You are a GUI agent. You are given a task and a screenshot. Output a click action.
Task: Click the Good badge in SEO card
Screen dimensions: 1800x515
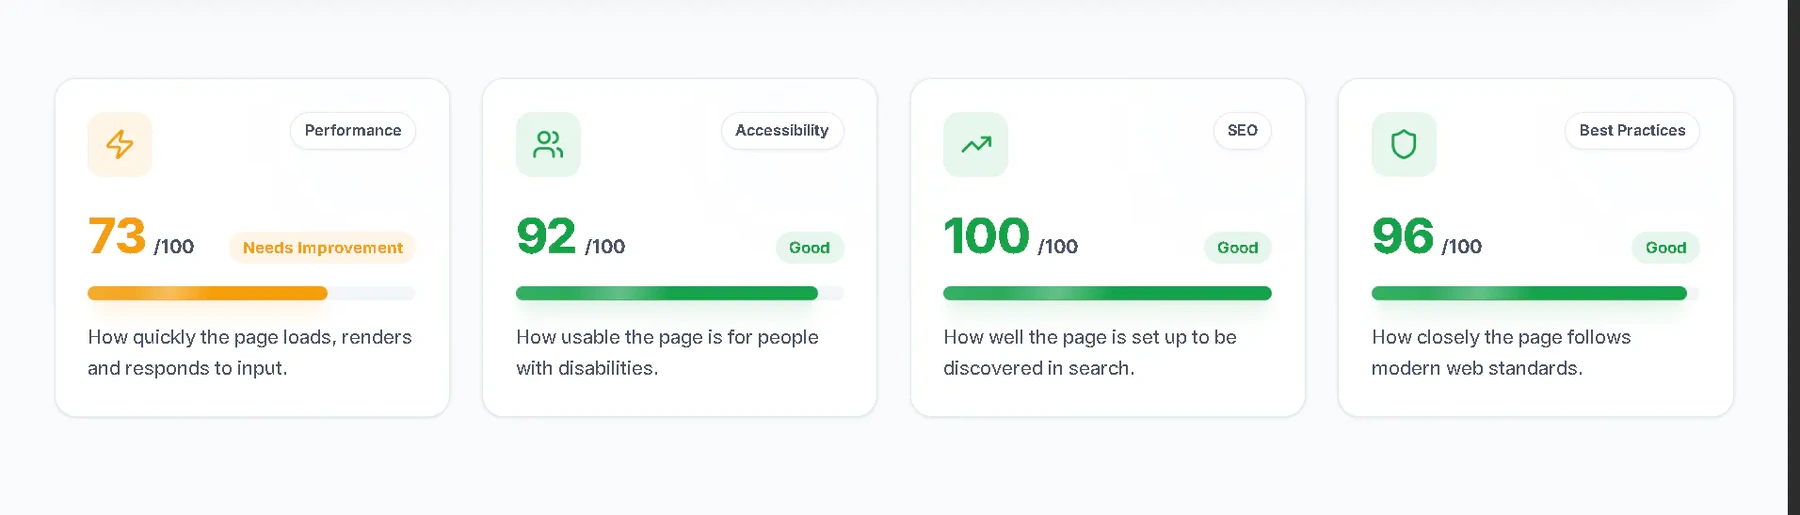[1238, 248]
